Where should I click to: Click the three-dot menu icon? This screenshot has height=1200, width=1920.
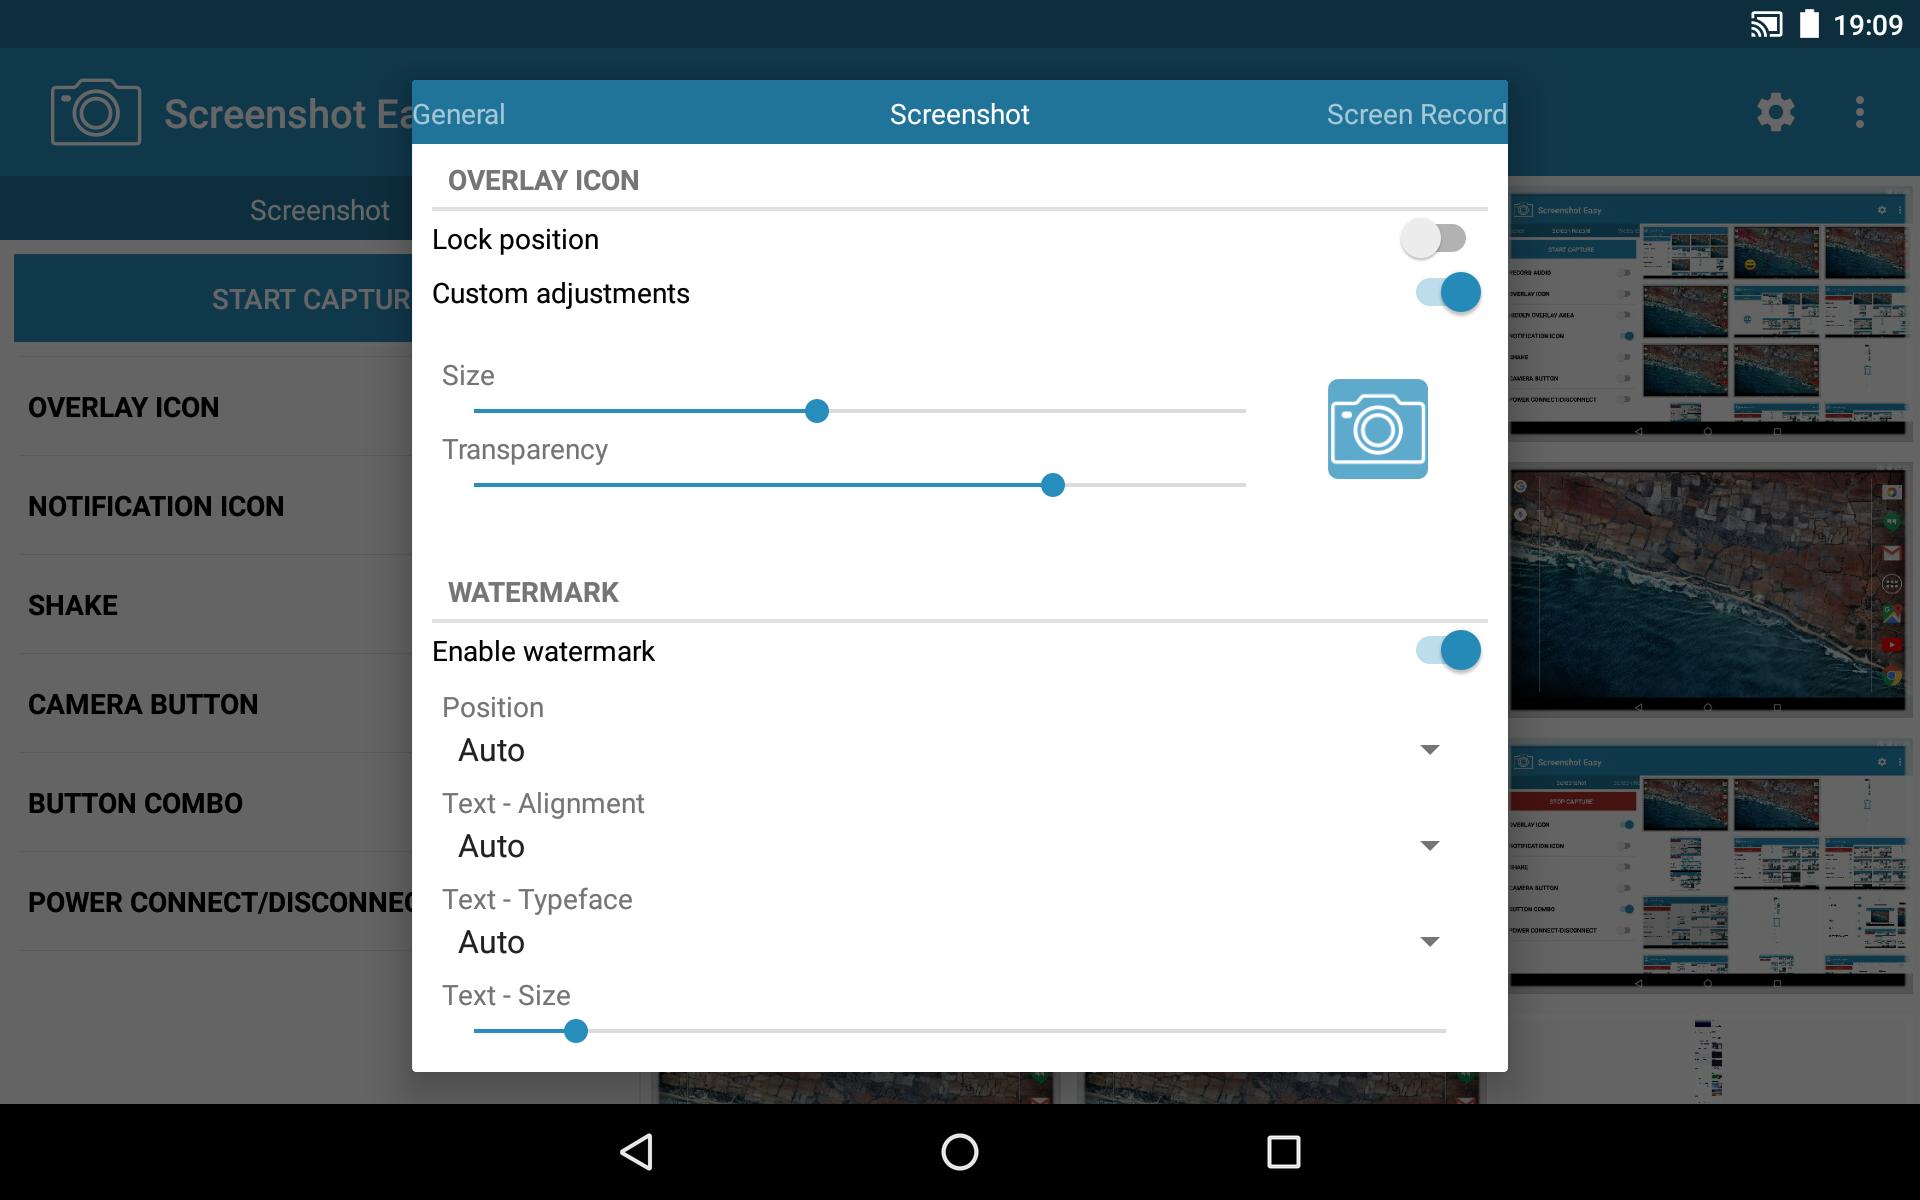pos(1861,112)
